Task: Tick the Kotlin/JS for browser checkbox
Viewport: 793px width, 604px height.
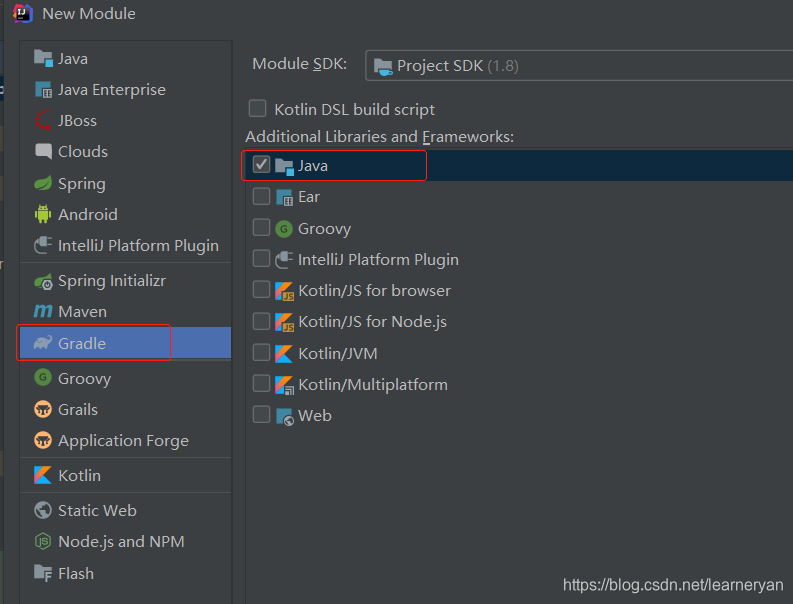Action: click(x=261, y=289)
